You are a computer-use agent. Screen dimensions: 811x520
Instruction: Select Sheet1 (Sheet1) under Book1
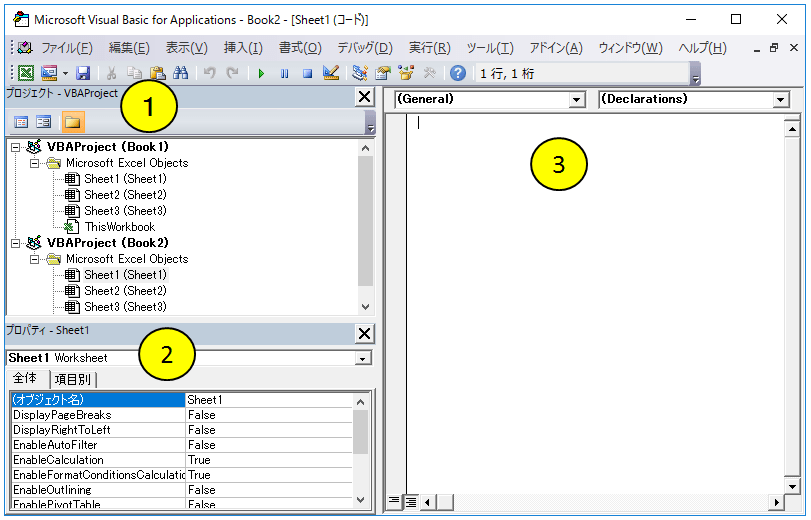click(x=125, y=179)
